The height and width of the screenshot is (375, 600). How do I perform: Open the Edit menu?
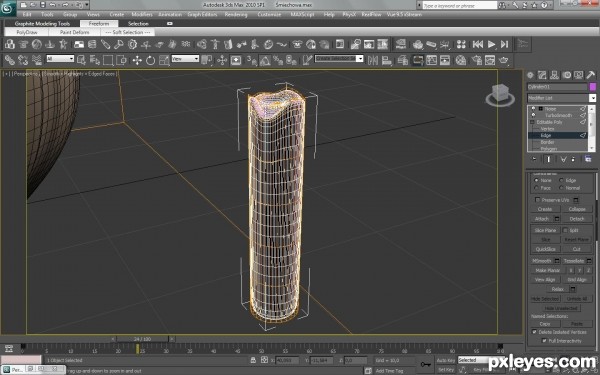(27, 15)
